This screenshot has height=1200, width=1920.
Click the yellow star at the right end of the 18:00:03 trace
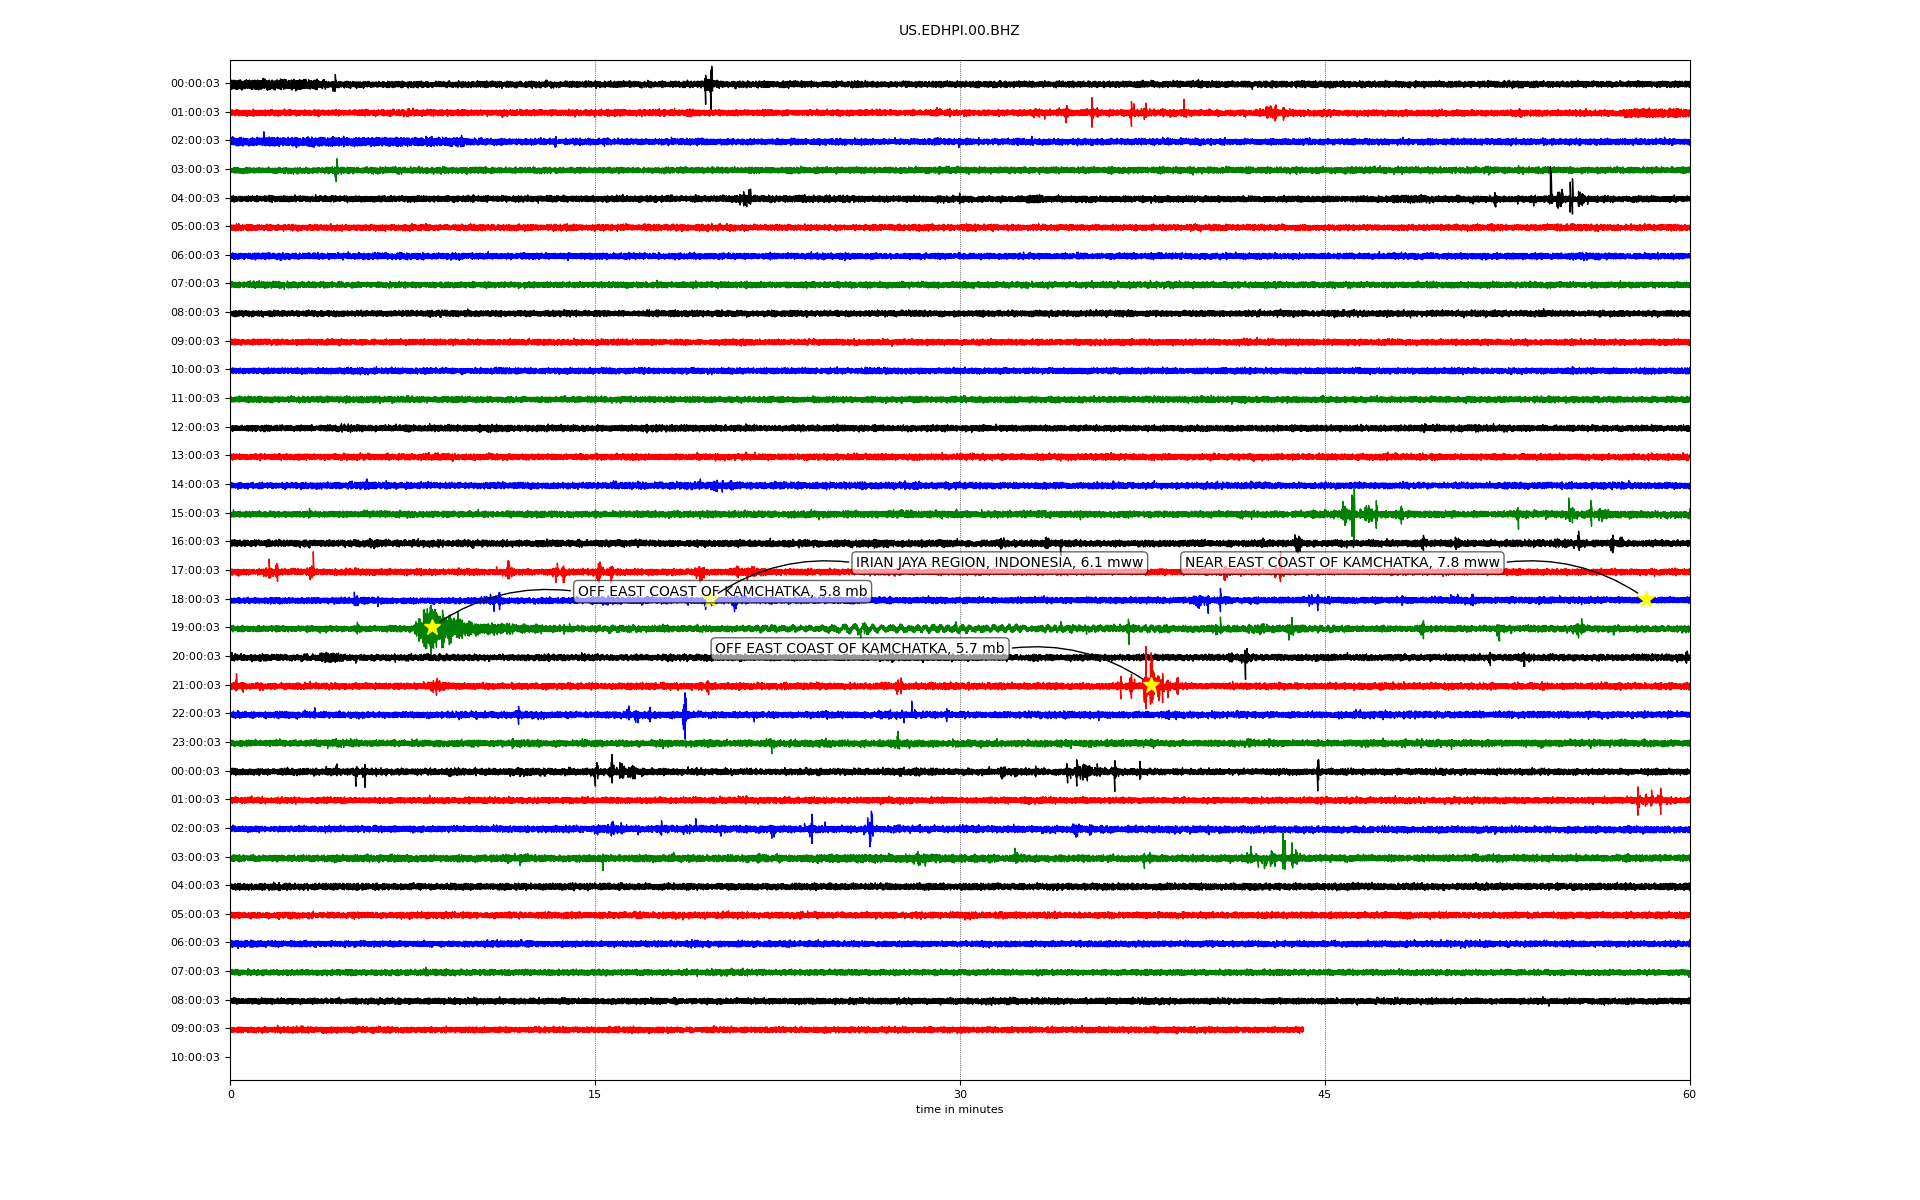1646,599
